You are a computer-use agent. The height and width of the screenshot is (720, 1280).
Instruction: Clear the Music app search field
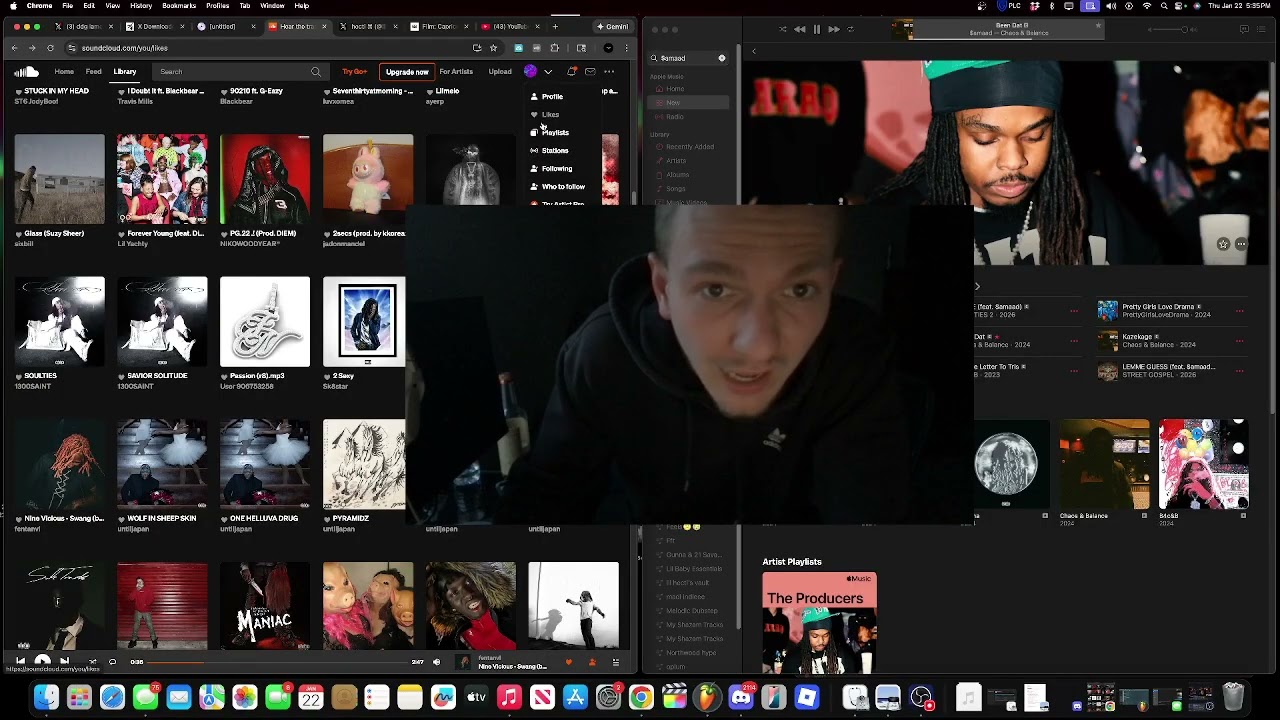click(722, 58)
